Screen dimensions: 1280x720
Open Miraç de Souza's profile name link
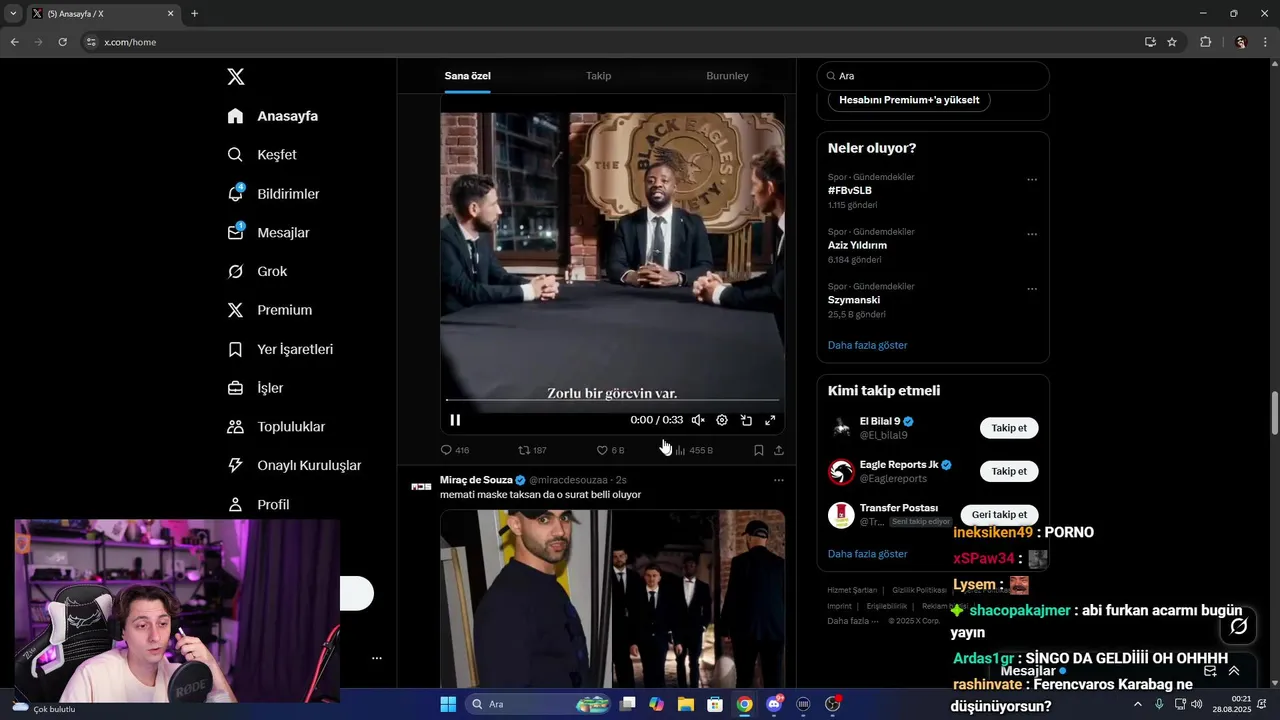tap(476, 480)
